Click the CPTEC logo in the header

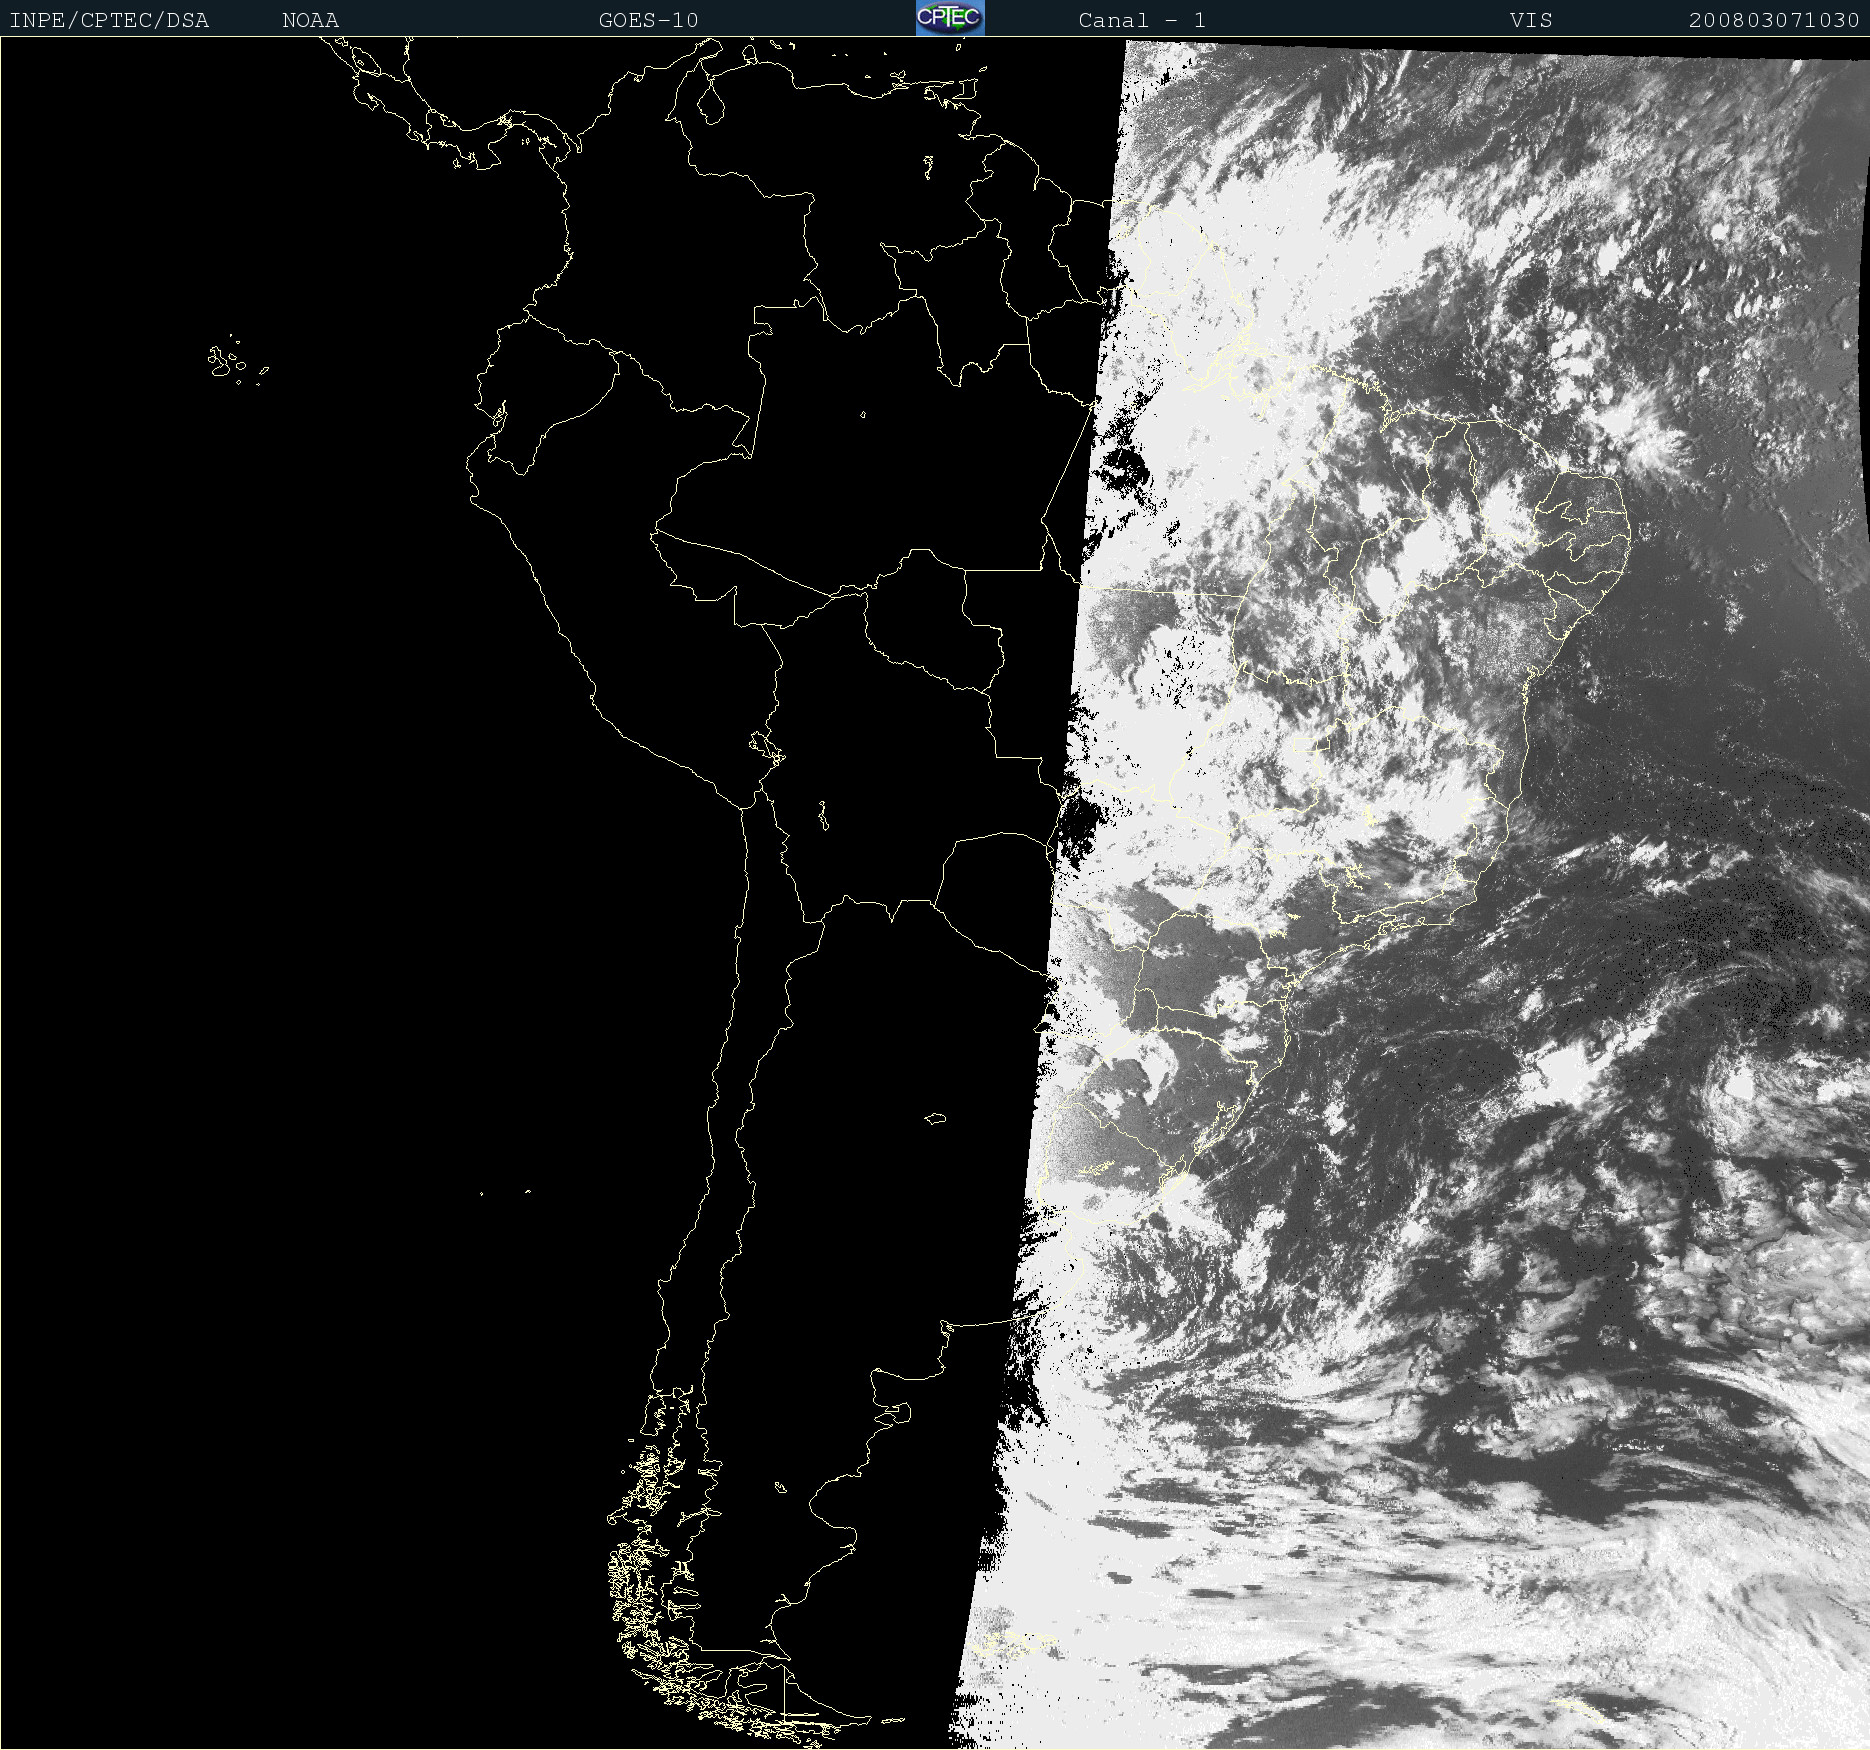click(x=950, y=18)
